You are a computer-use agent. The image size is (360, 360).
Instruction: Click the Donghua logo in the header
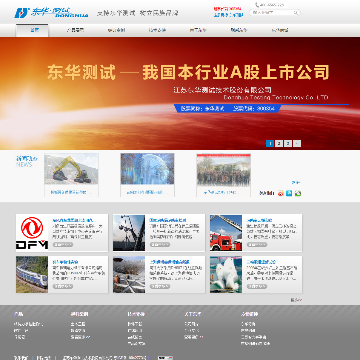51,13
